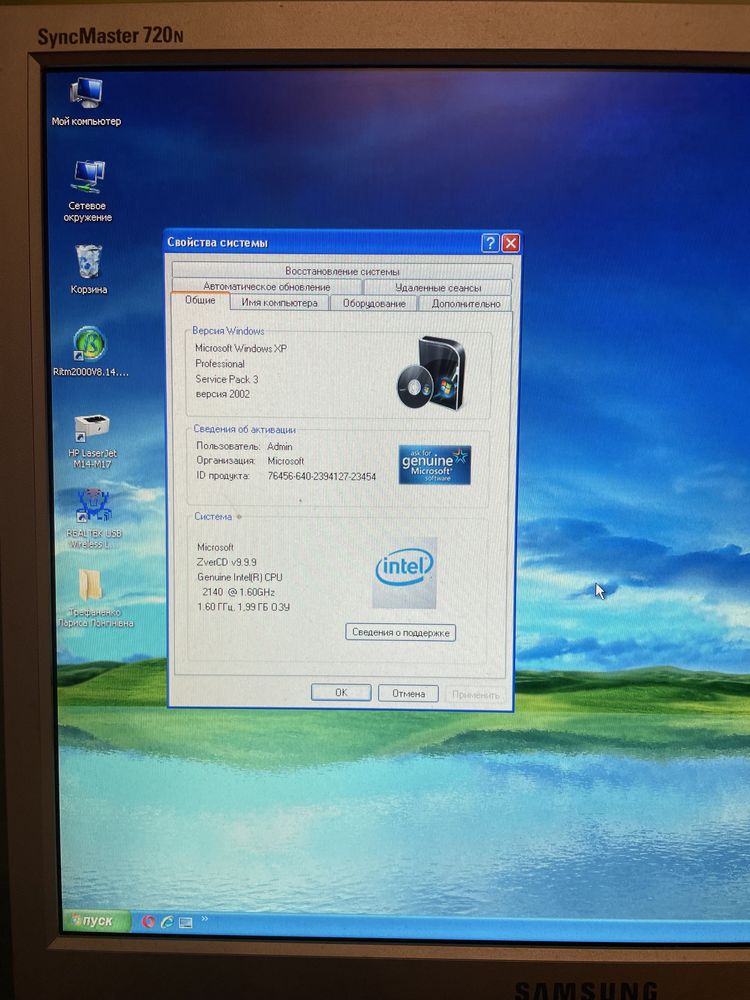
Task: Close the Свойства системы dialog
Action: (511, 243)
